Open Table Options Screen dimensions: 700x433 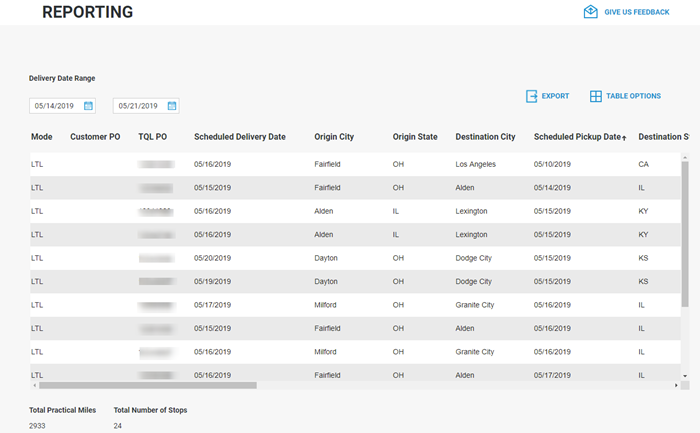633,96
